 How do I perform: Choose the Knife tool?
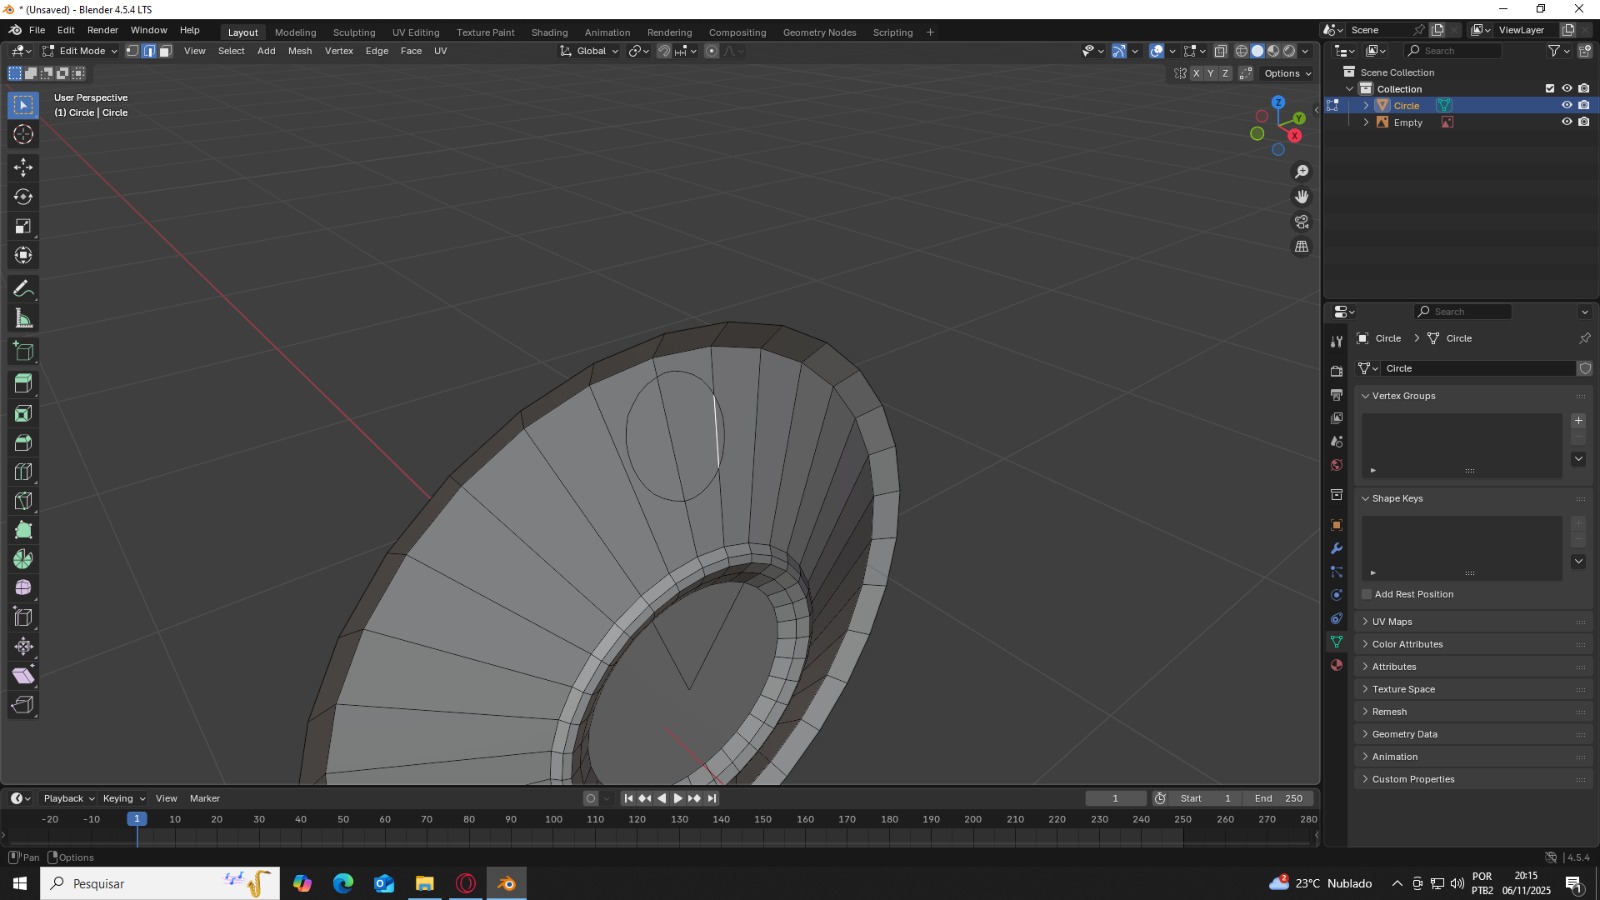pos(23,501)
